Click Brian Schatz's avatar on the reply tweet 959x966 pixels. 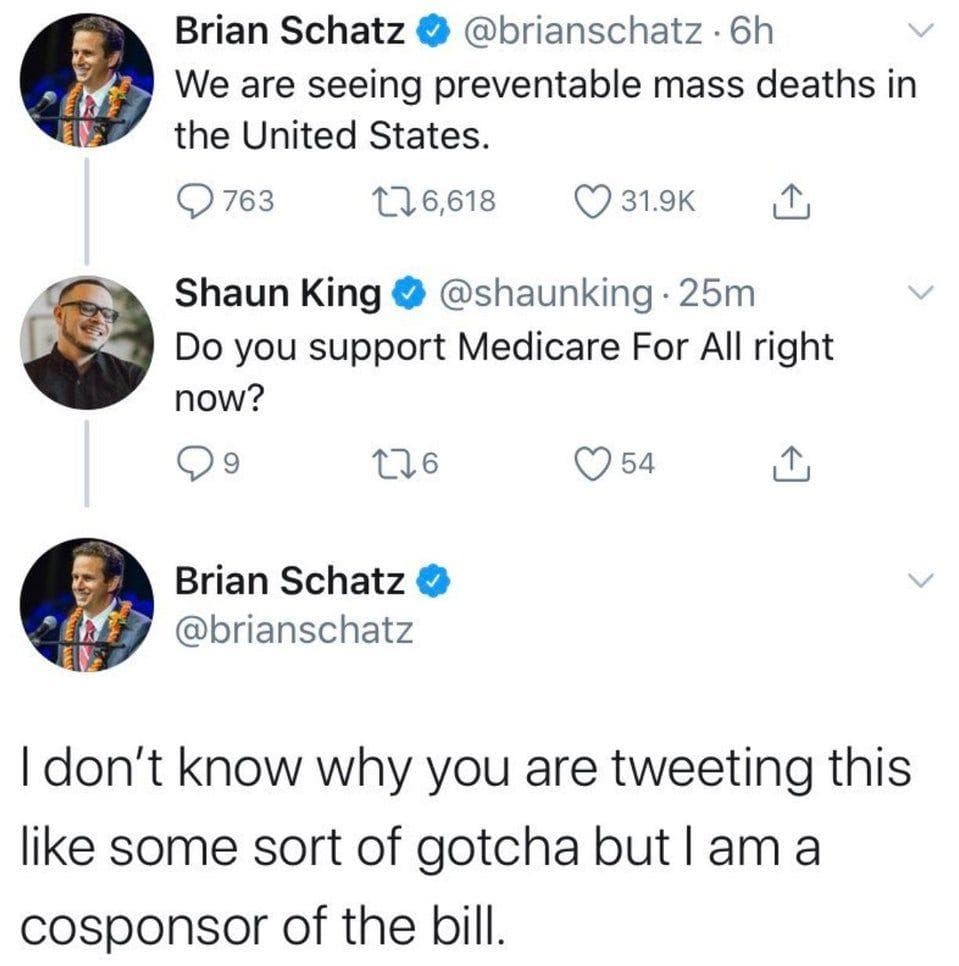pos(87,604)
